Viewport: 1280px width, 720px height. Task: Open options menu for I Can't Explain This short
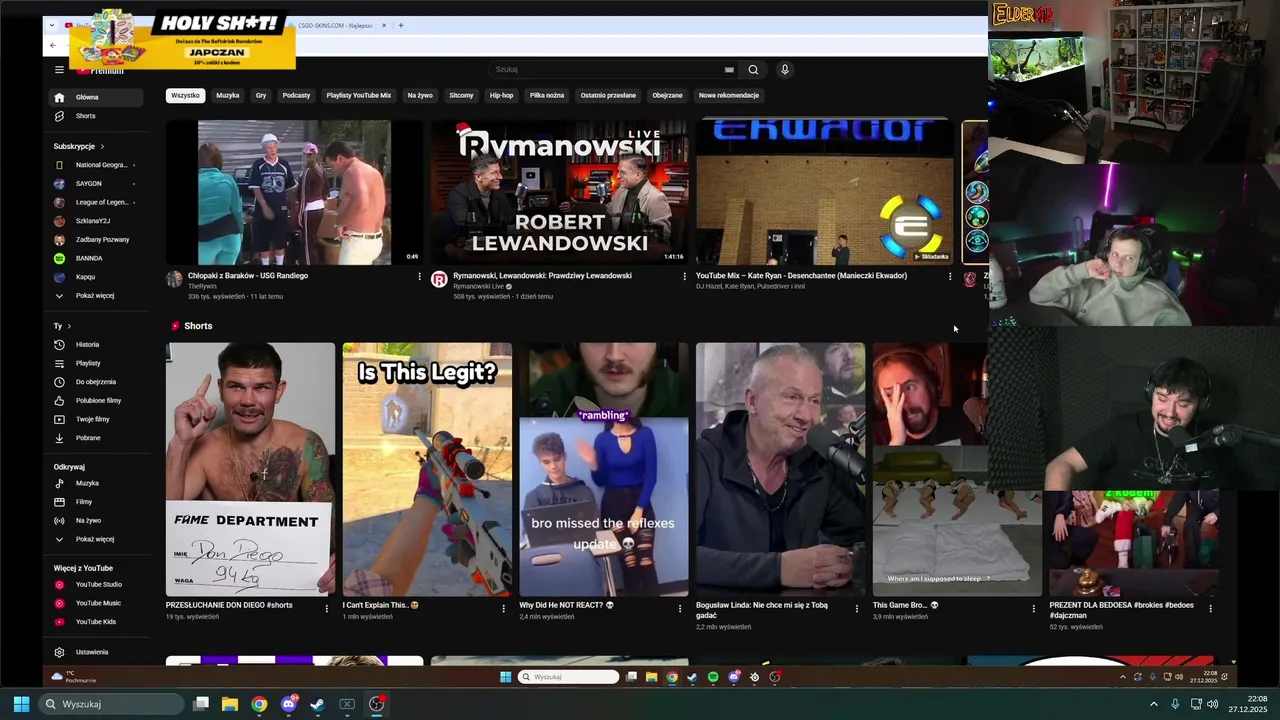pyautogui.click(x=503, y=608)
